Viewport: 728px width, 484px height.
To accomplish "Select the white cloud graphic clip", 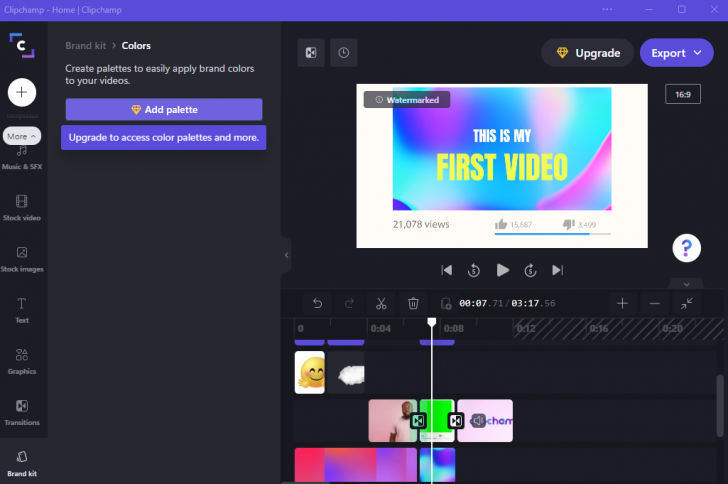I will pos(346,373).
